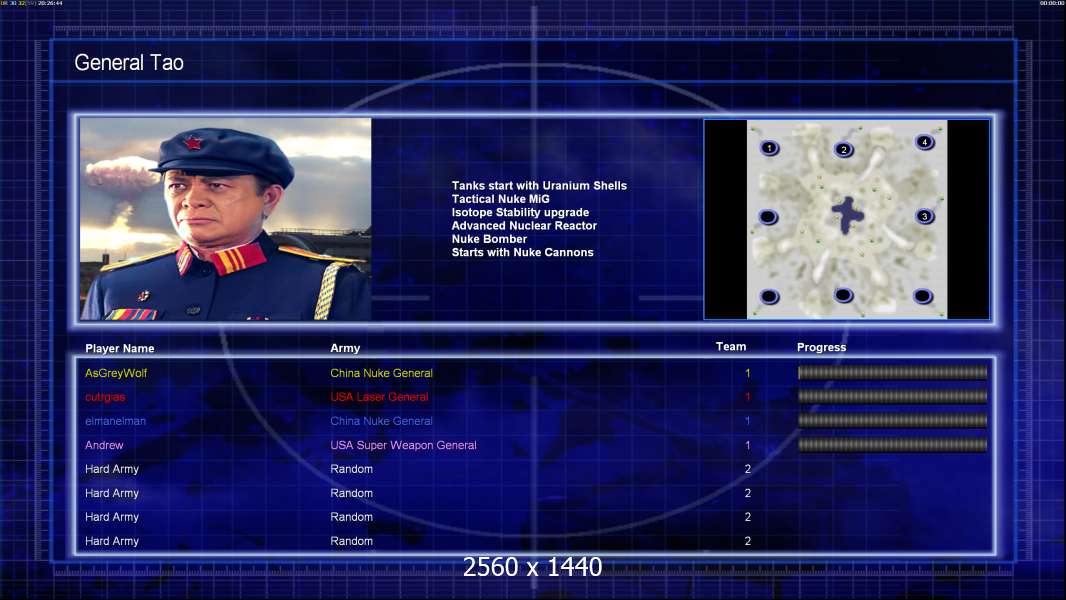The image size is (1066, 600).
Task: Pick the unnumbered bottom-right minimap start spot
Action: coord(923,296)
